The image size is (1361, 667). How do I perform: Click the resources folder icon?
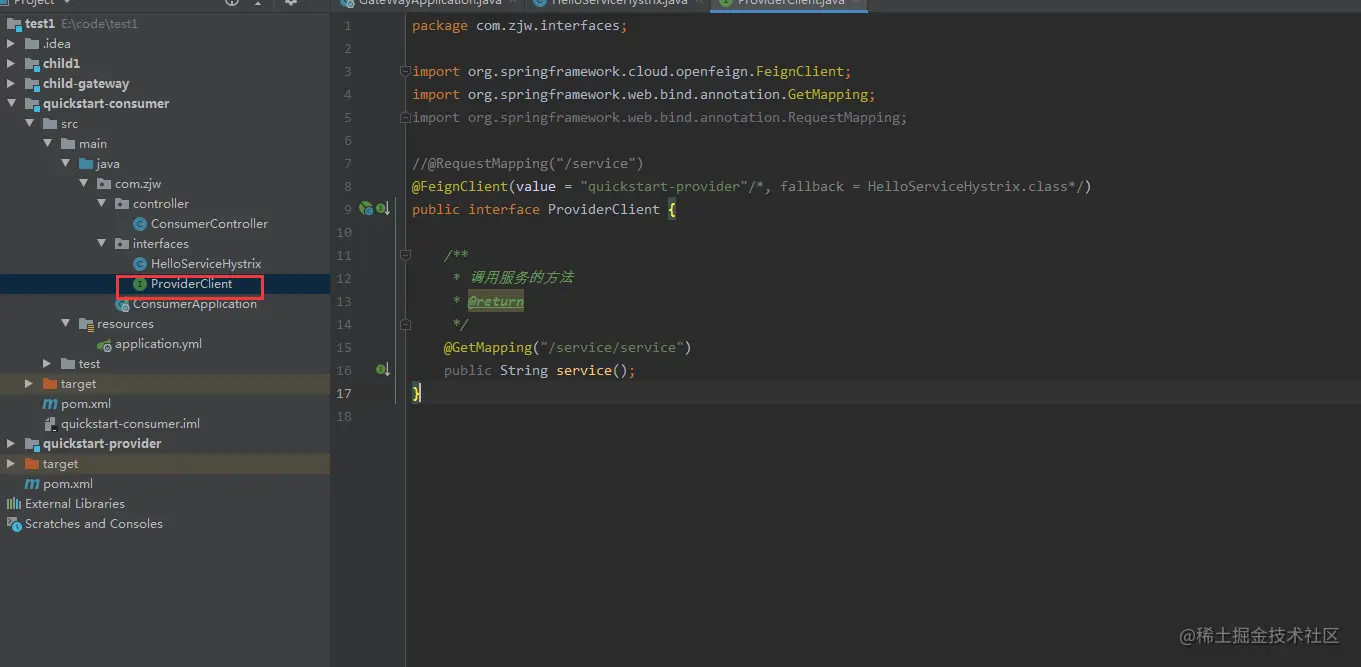coord(86,324)
